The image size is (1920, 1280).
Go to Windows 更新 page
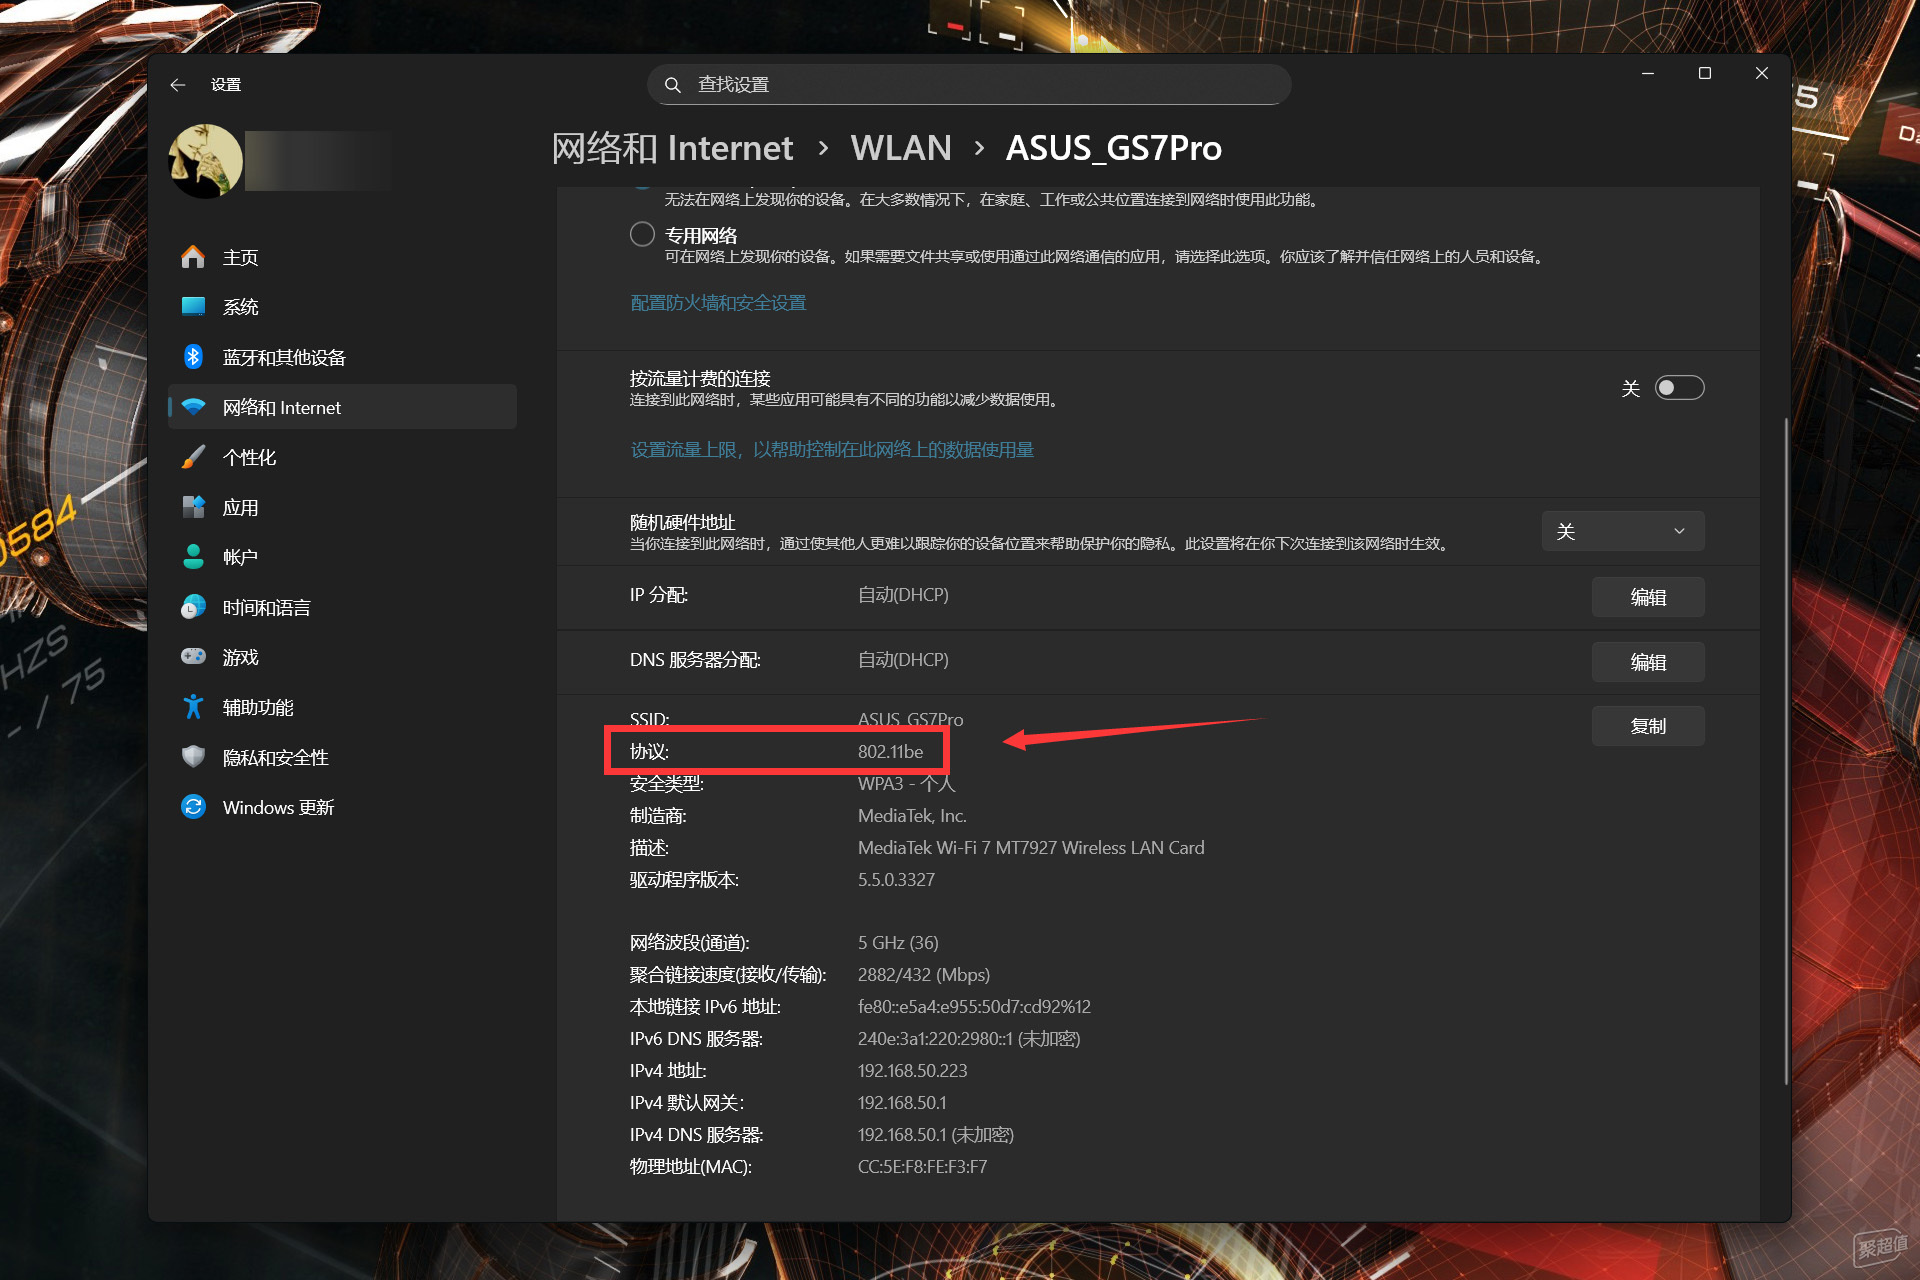coord(342,807)
